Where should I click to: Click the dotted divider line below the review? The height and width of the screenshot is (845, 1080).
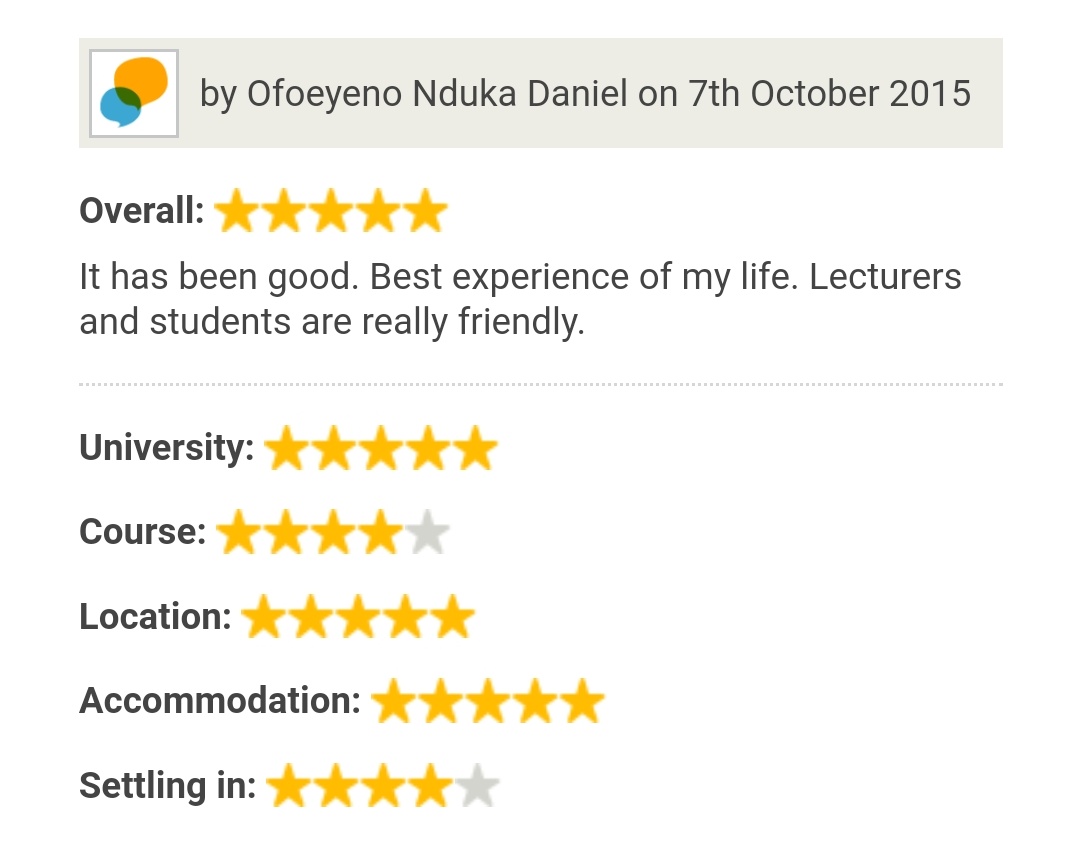[540, 384]
